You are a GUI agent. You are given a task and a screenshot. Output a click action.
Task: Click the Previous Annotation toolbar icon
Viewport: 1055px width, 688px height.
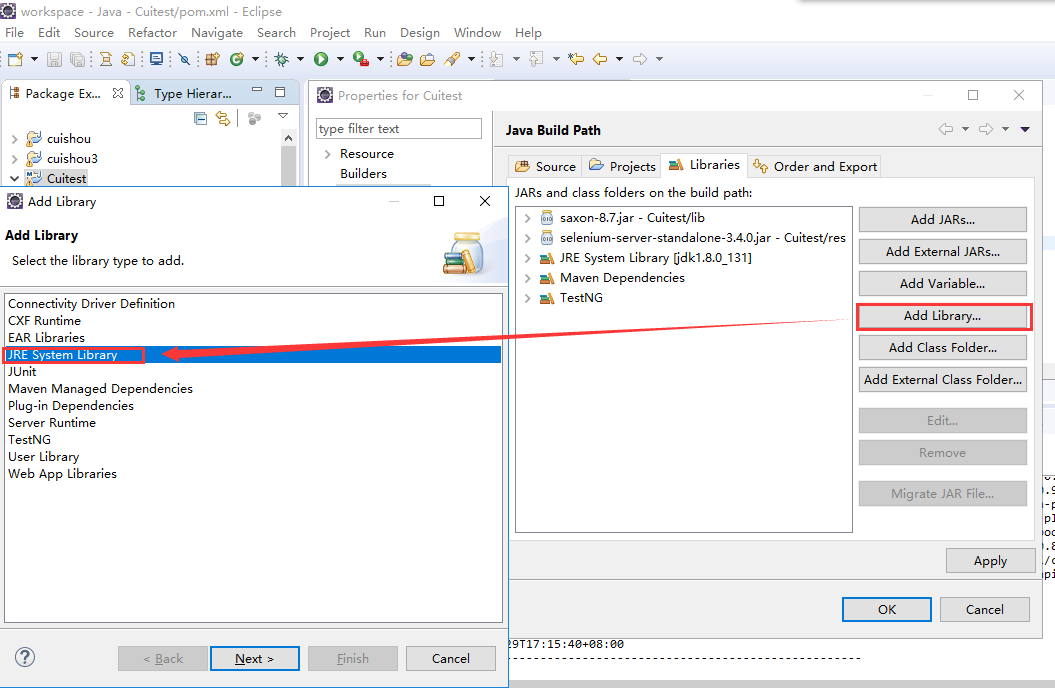[536, 59]
